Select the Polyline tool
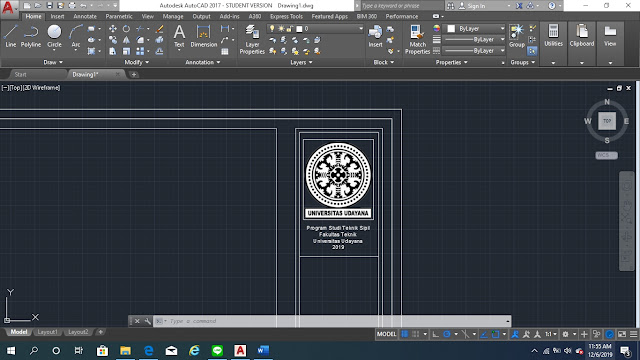The image size is (640, 360). [31, 36]
